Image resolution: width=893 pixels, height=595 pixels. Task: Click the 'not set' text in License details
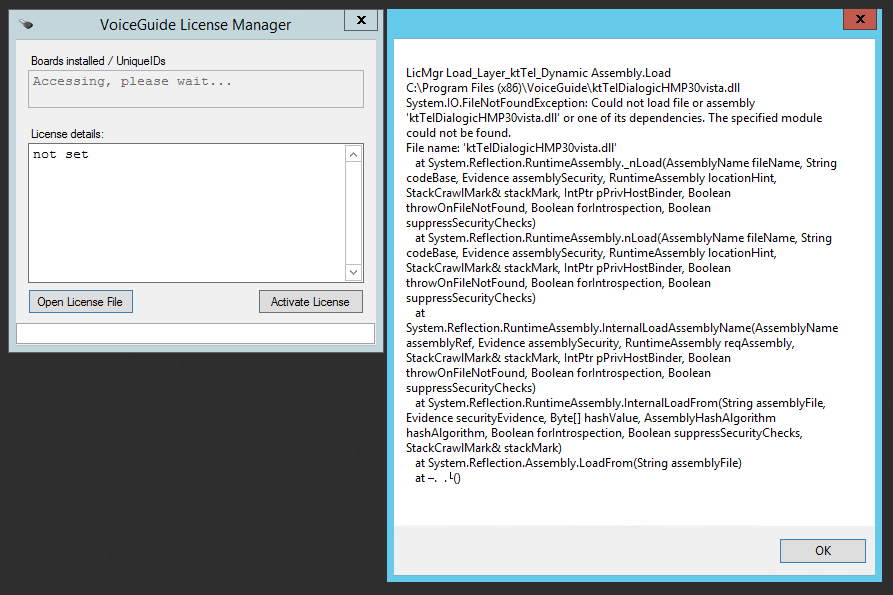(x=60, y=154)
